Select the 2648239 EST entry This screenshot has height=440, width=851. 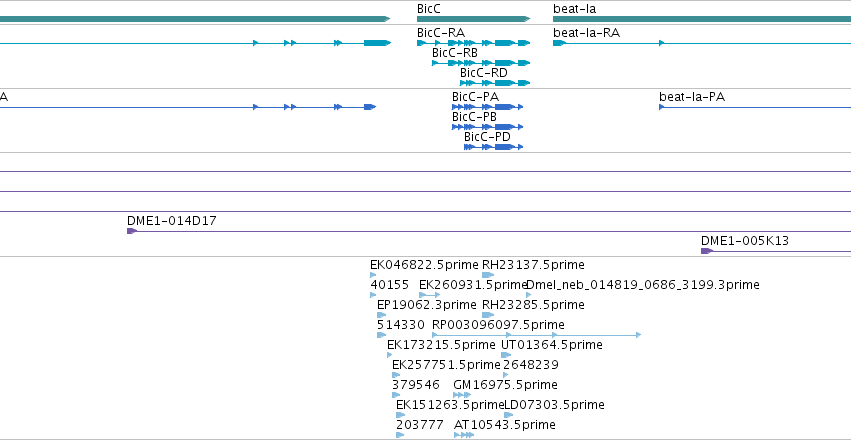pyautogui.click(x=531, y=365)
